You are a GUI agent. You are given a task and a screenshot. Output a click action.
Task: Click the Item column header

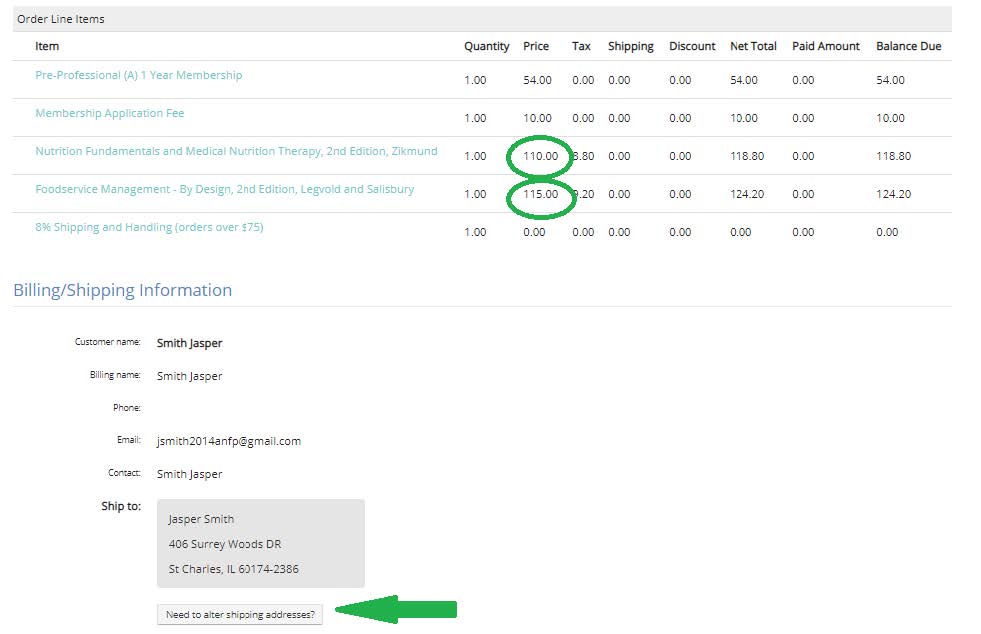pyautogui.click(x=47, y=47)
